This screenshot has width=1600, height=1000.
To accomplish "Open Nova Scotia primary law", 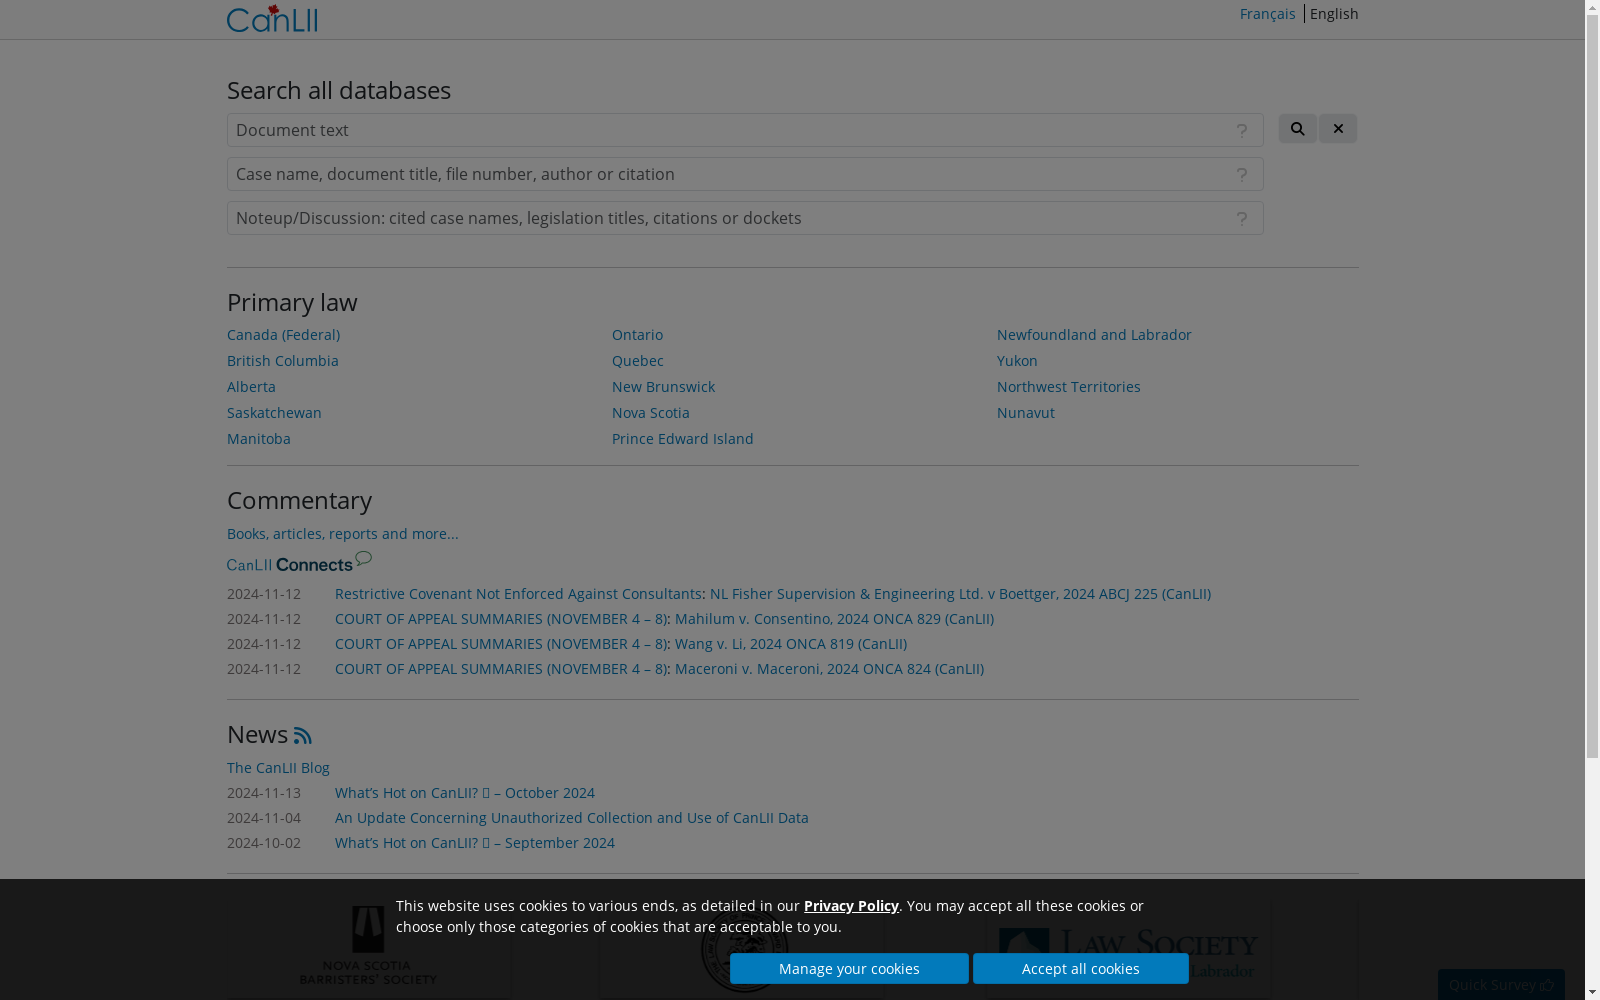I will (x=651, y=413).
